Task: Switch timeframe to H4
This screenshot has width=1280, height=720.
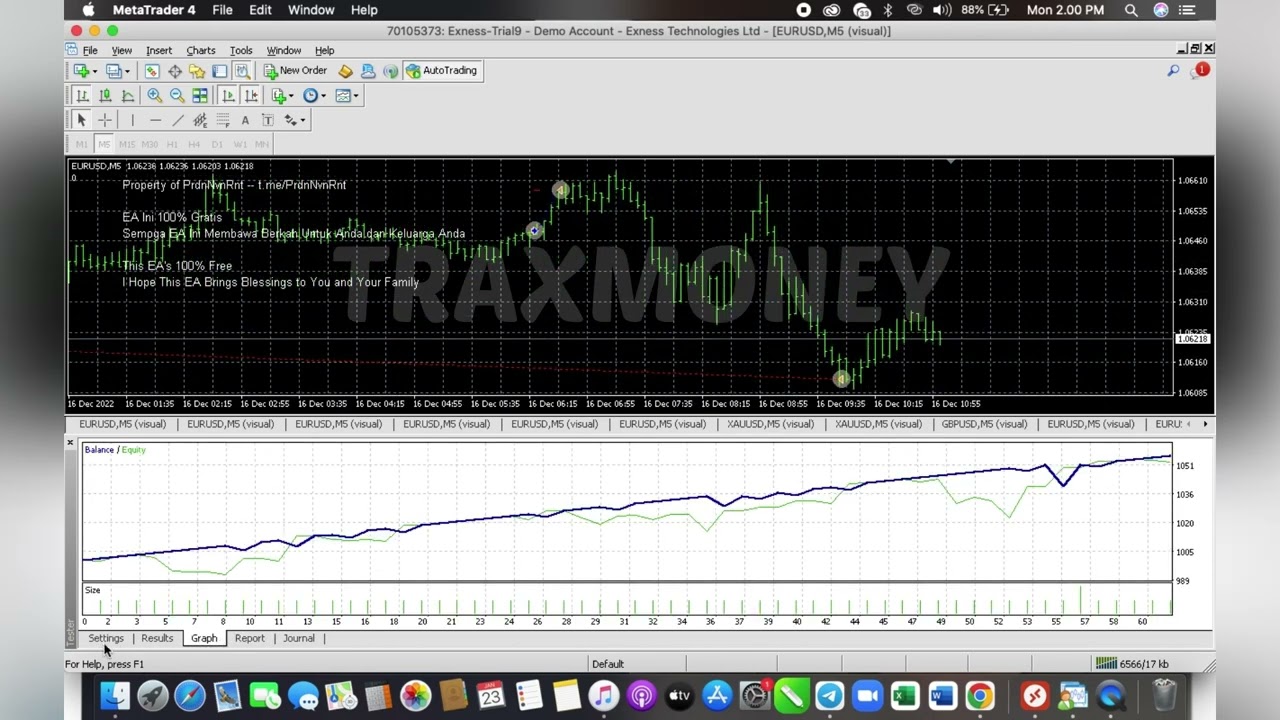Action: [x=194, y=144]
